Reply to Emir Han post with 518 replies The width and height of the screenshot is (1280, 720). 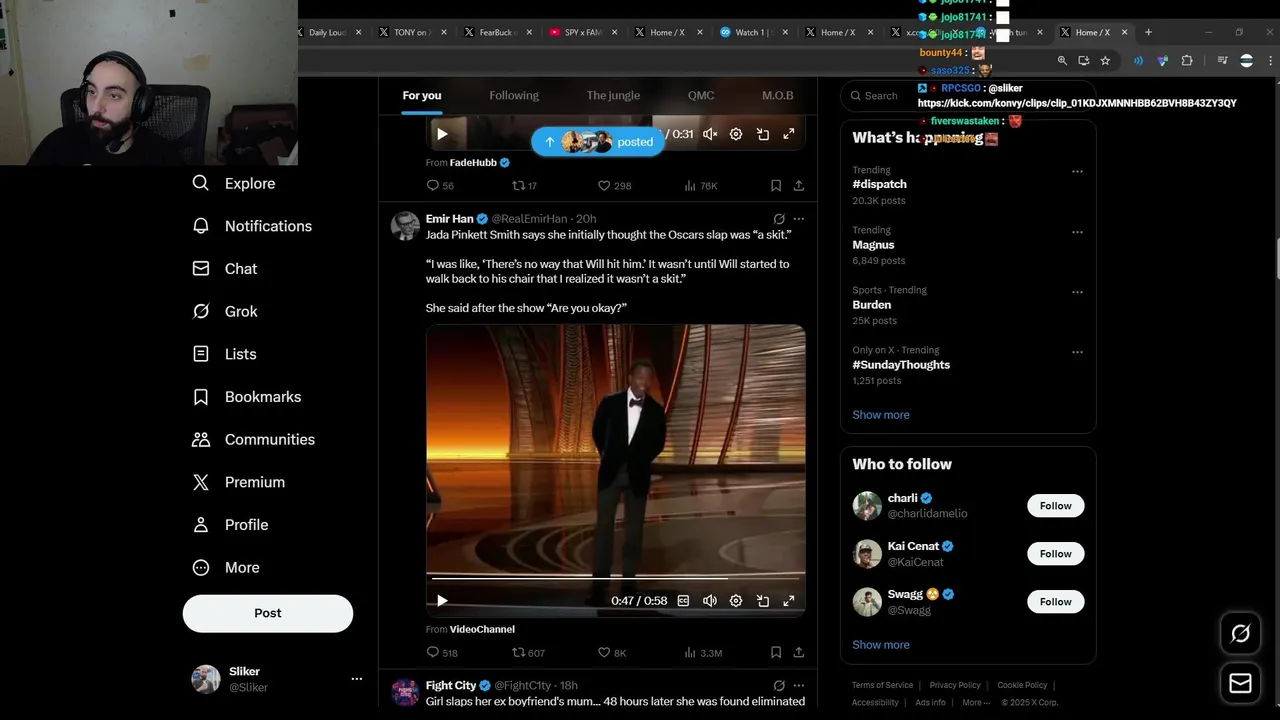tap(442, 653)
